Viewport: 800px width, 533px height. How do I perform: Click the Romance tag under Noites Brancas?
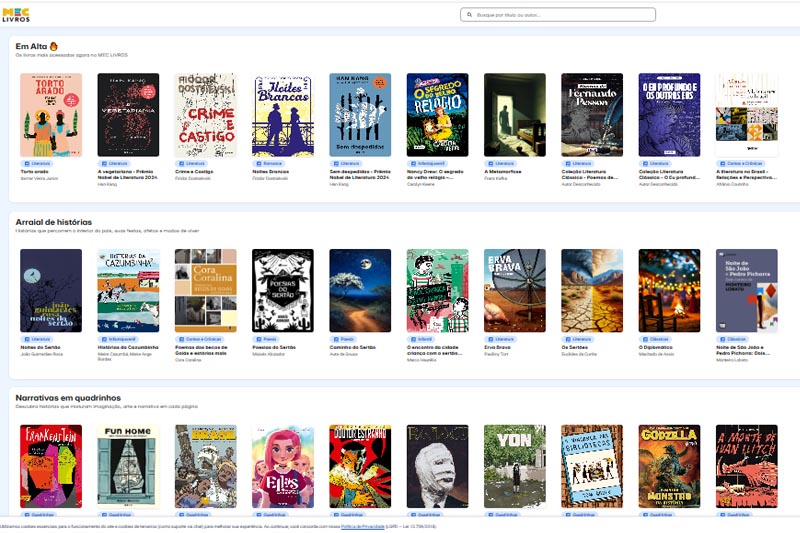pos(269,164)
